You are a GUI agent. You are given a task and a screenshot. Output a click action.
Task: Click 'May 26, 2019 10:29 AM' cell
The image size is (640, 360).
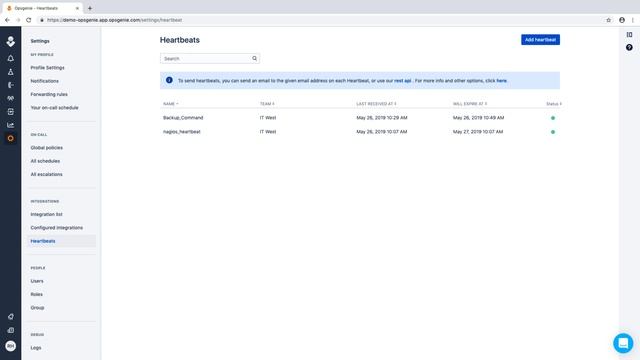pos(382,118)
